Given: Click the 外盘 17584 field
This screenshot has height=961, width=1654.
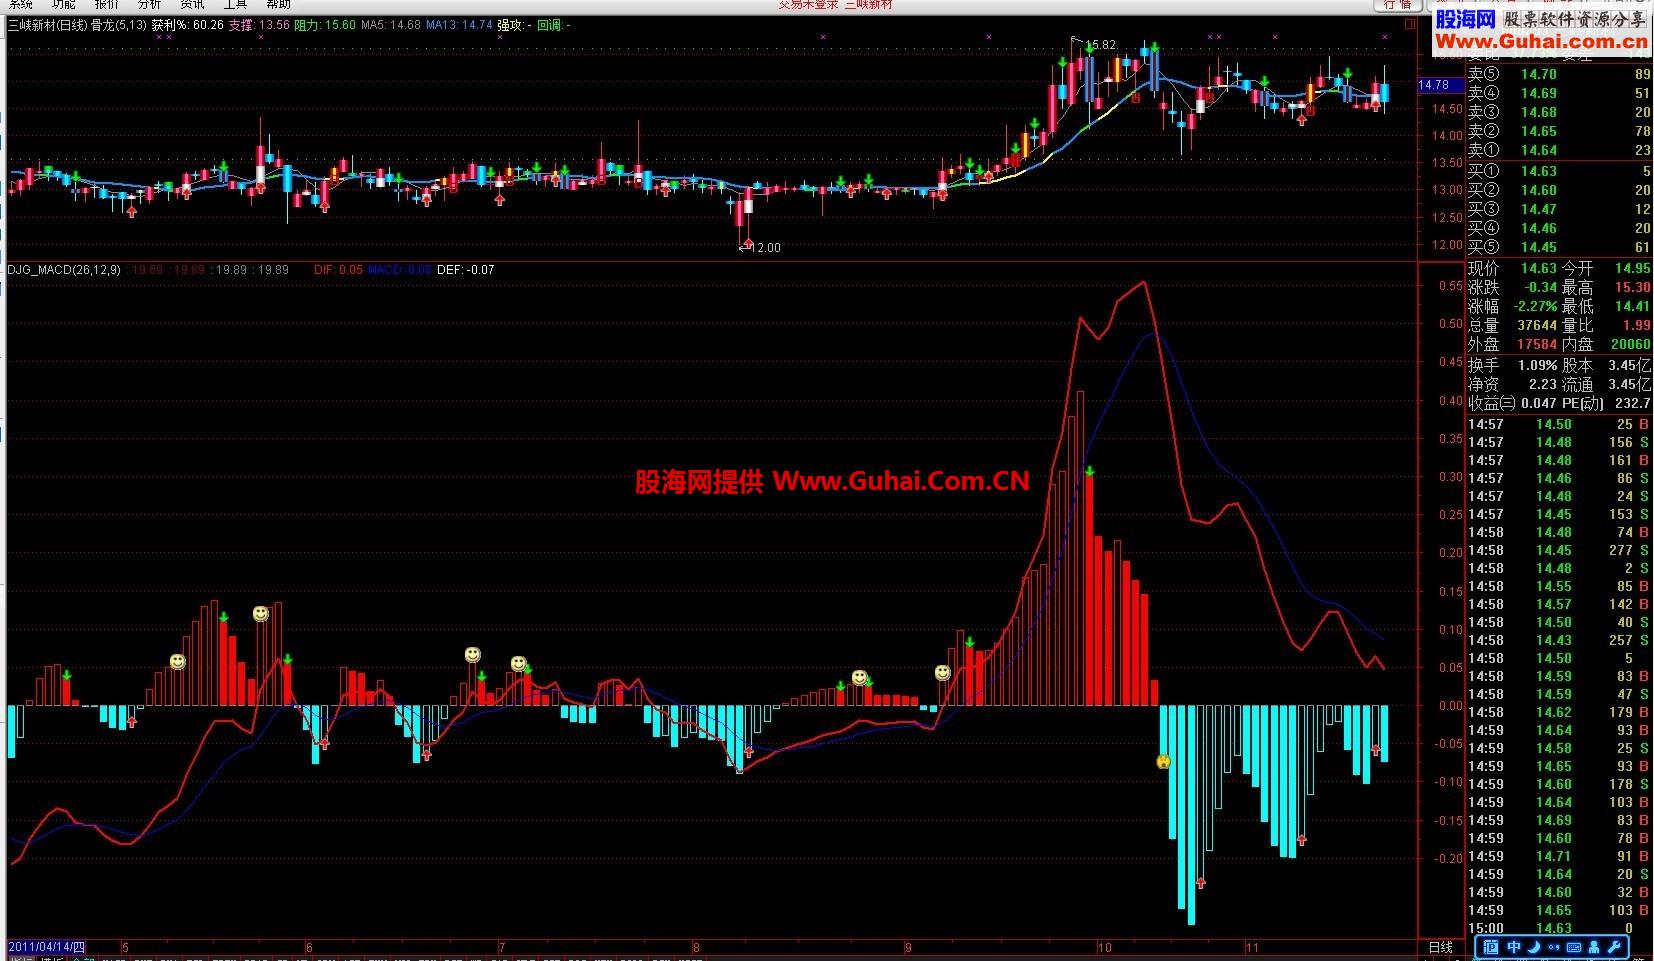Looking at the screenshot, I should coord(1512,344).
